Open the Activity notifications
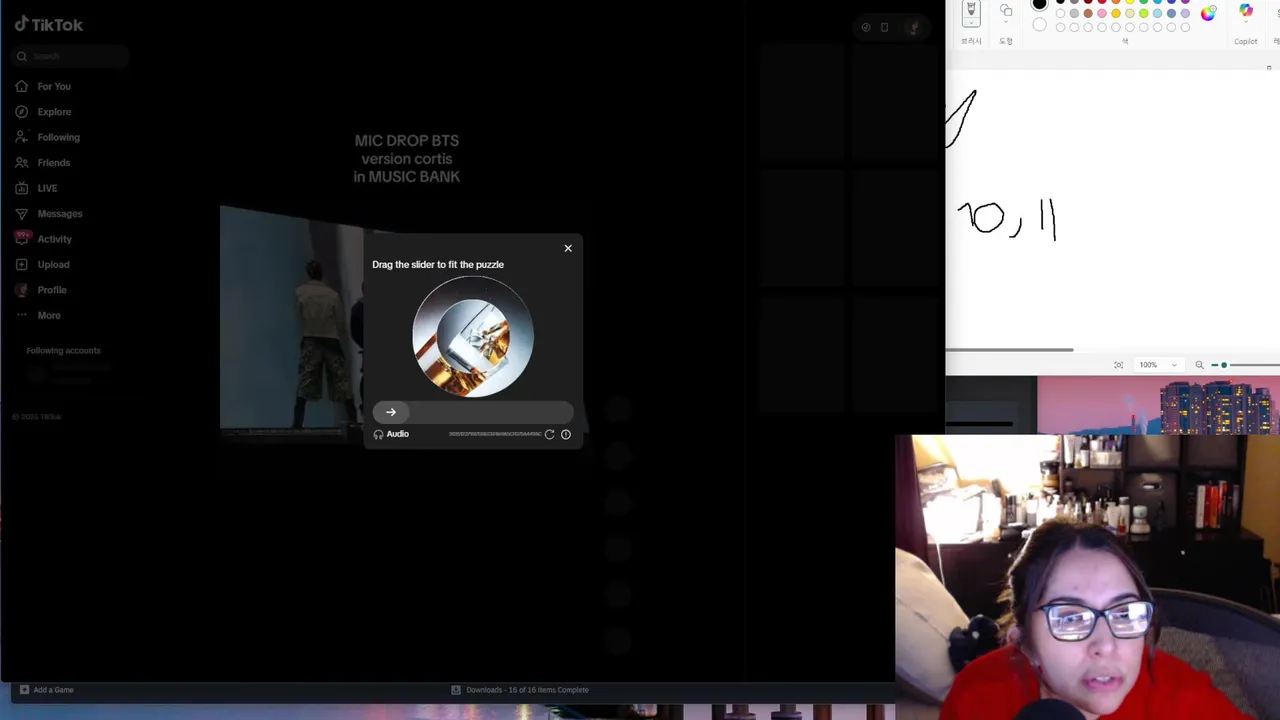 43,239
